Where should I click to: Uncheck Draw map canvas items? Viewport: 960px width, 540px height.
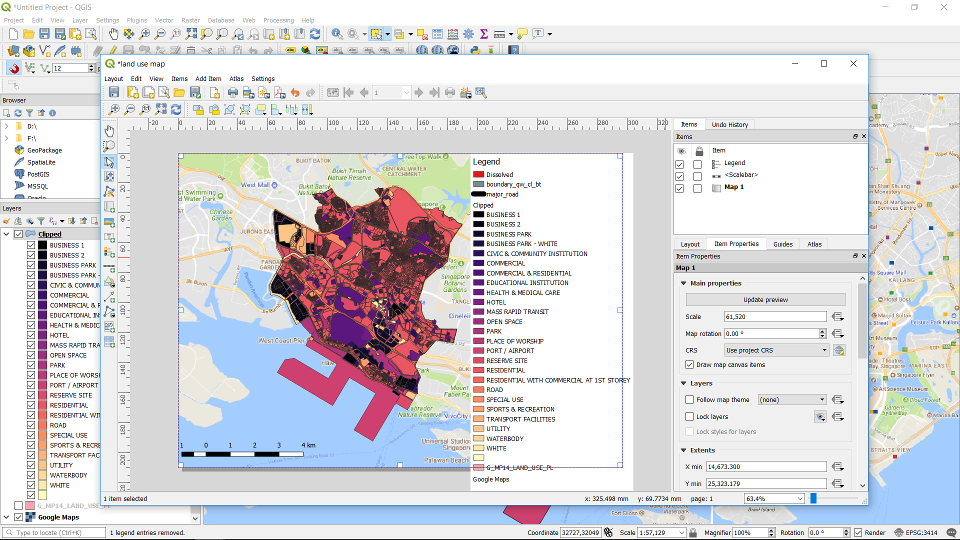pos(690,365)
